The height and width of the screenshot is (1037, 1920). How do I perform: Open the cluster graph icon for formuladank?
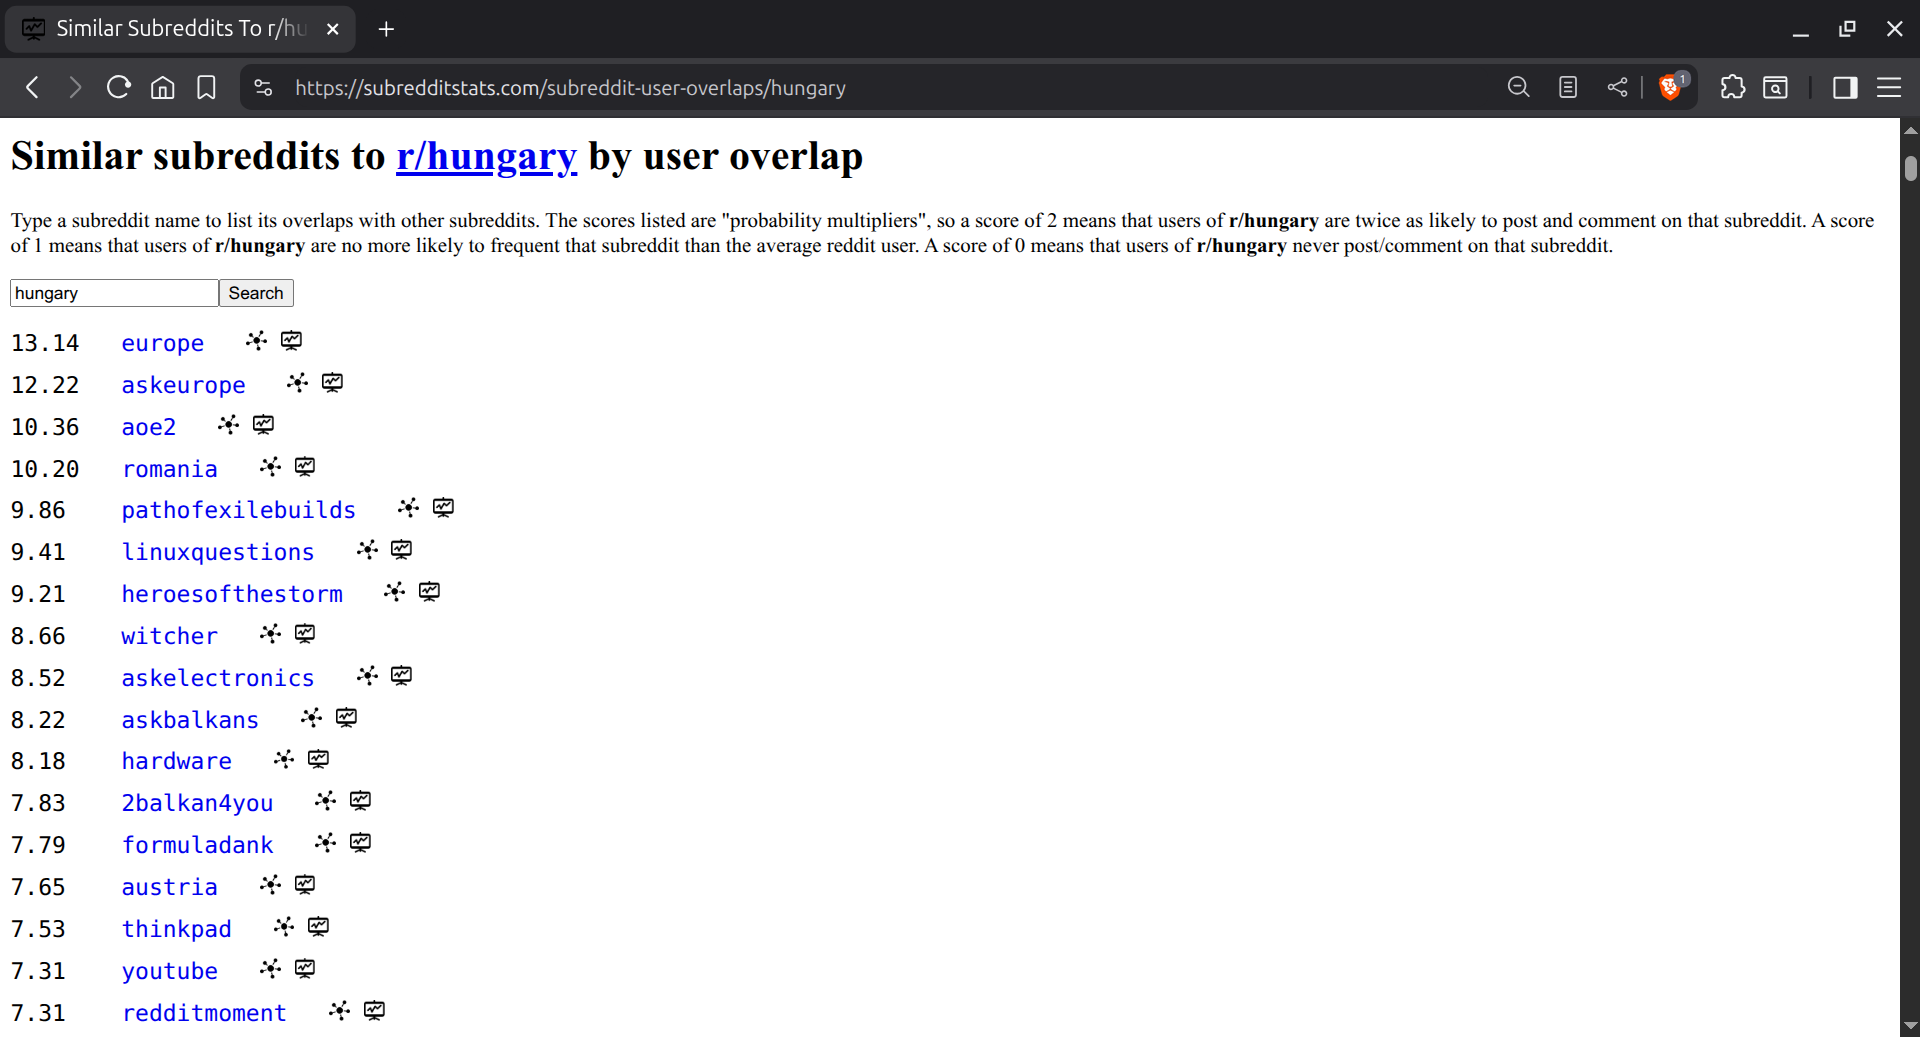click(326, 843)
